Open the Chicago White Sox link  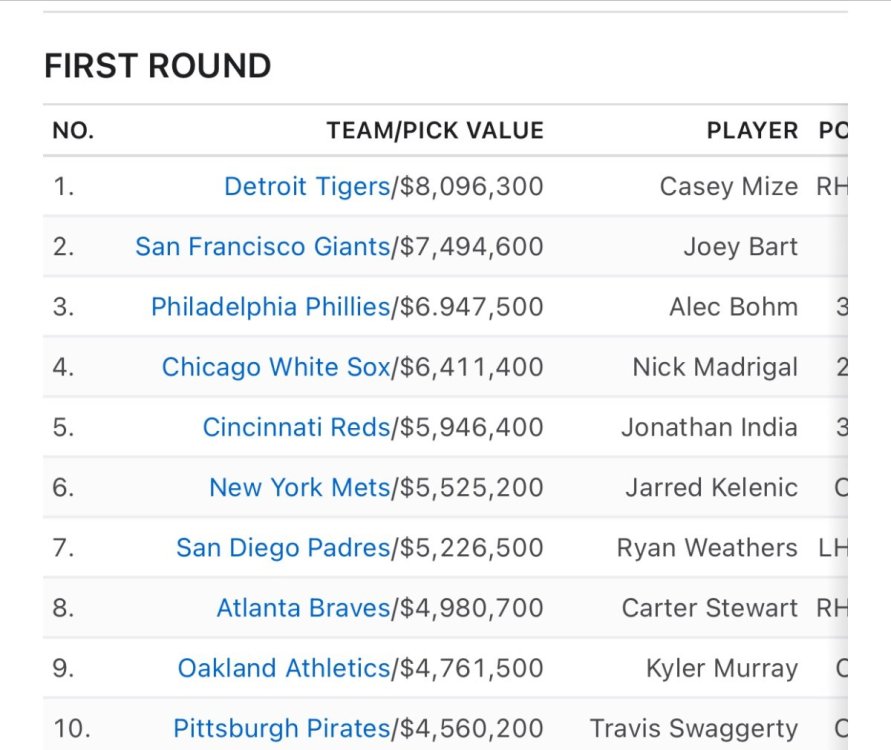coord(276,367)
